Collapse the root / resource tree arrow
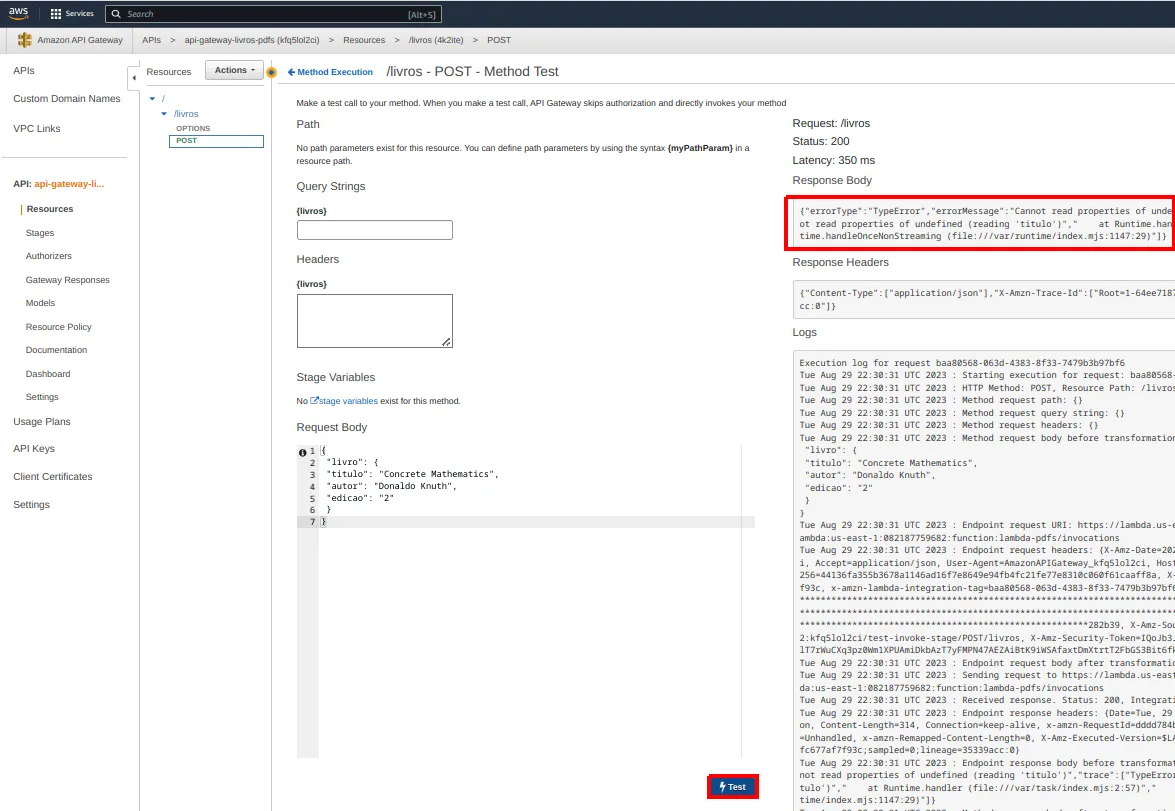This screenshot has width=1175, height=811. point(152,99)
